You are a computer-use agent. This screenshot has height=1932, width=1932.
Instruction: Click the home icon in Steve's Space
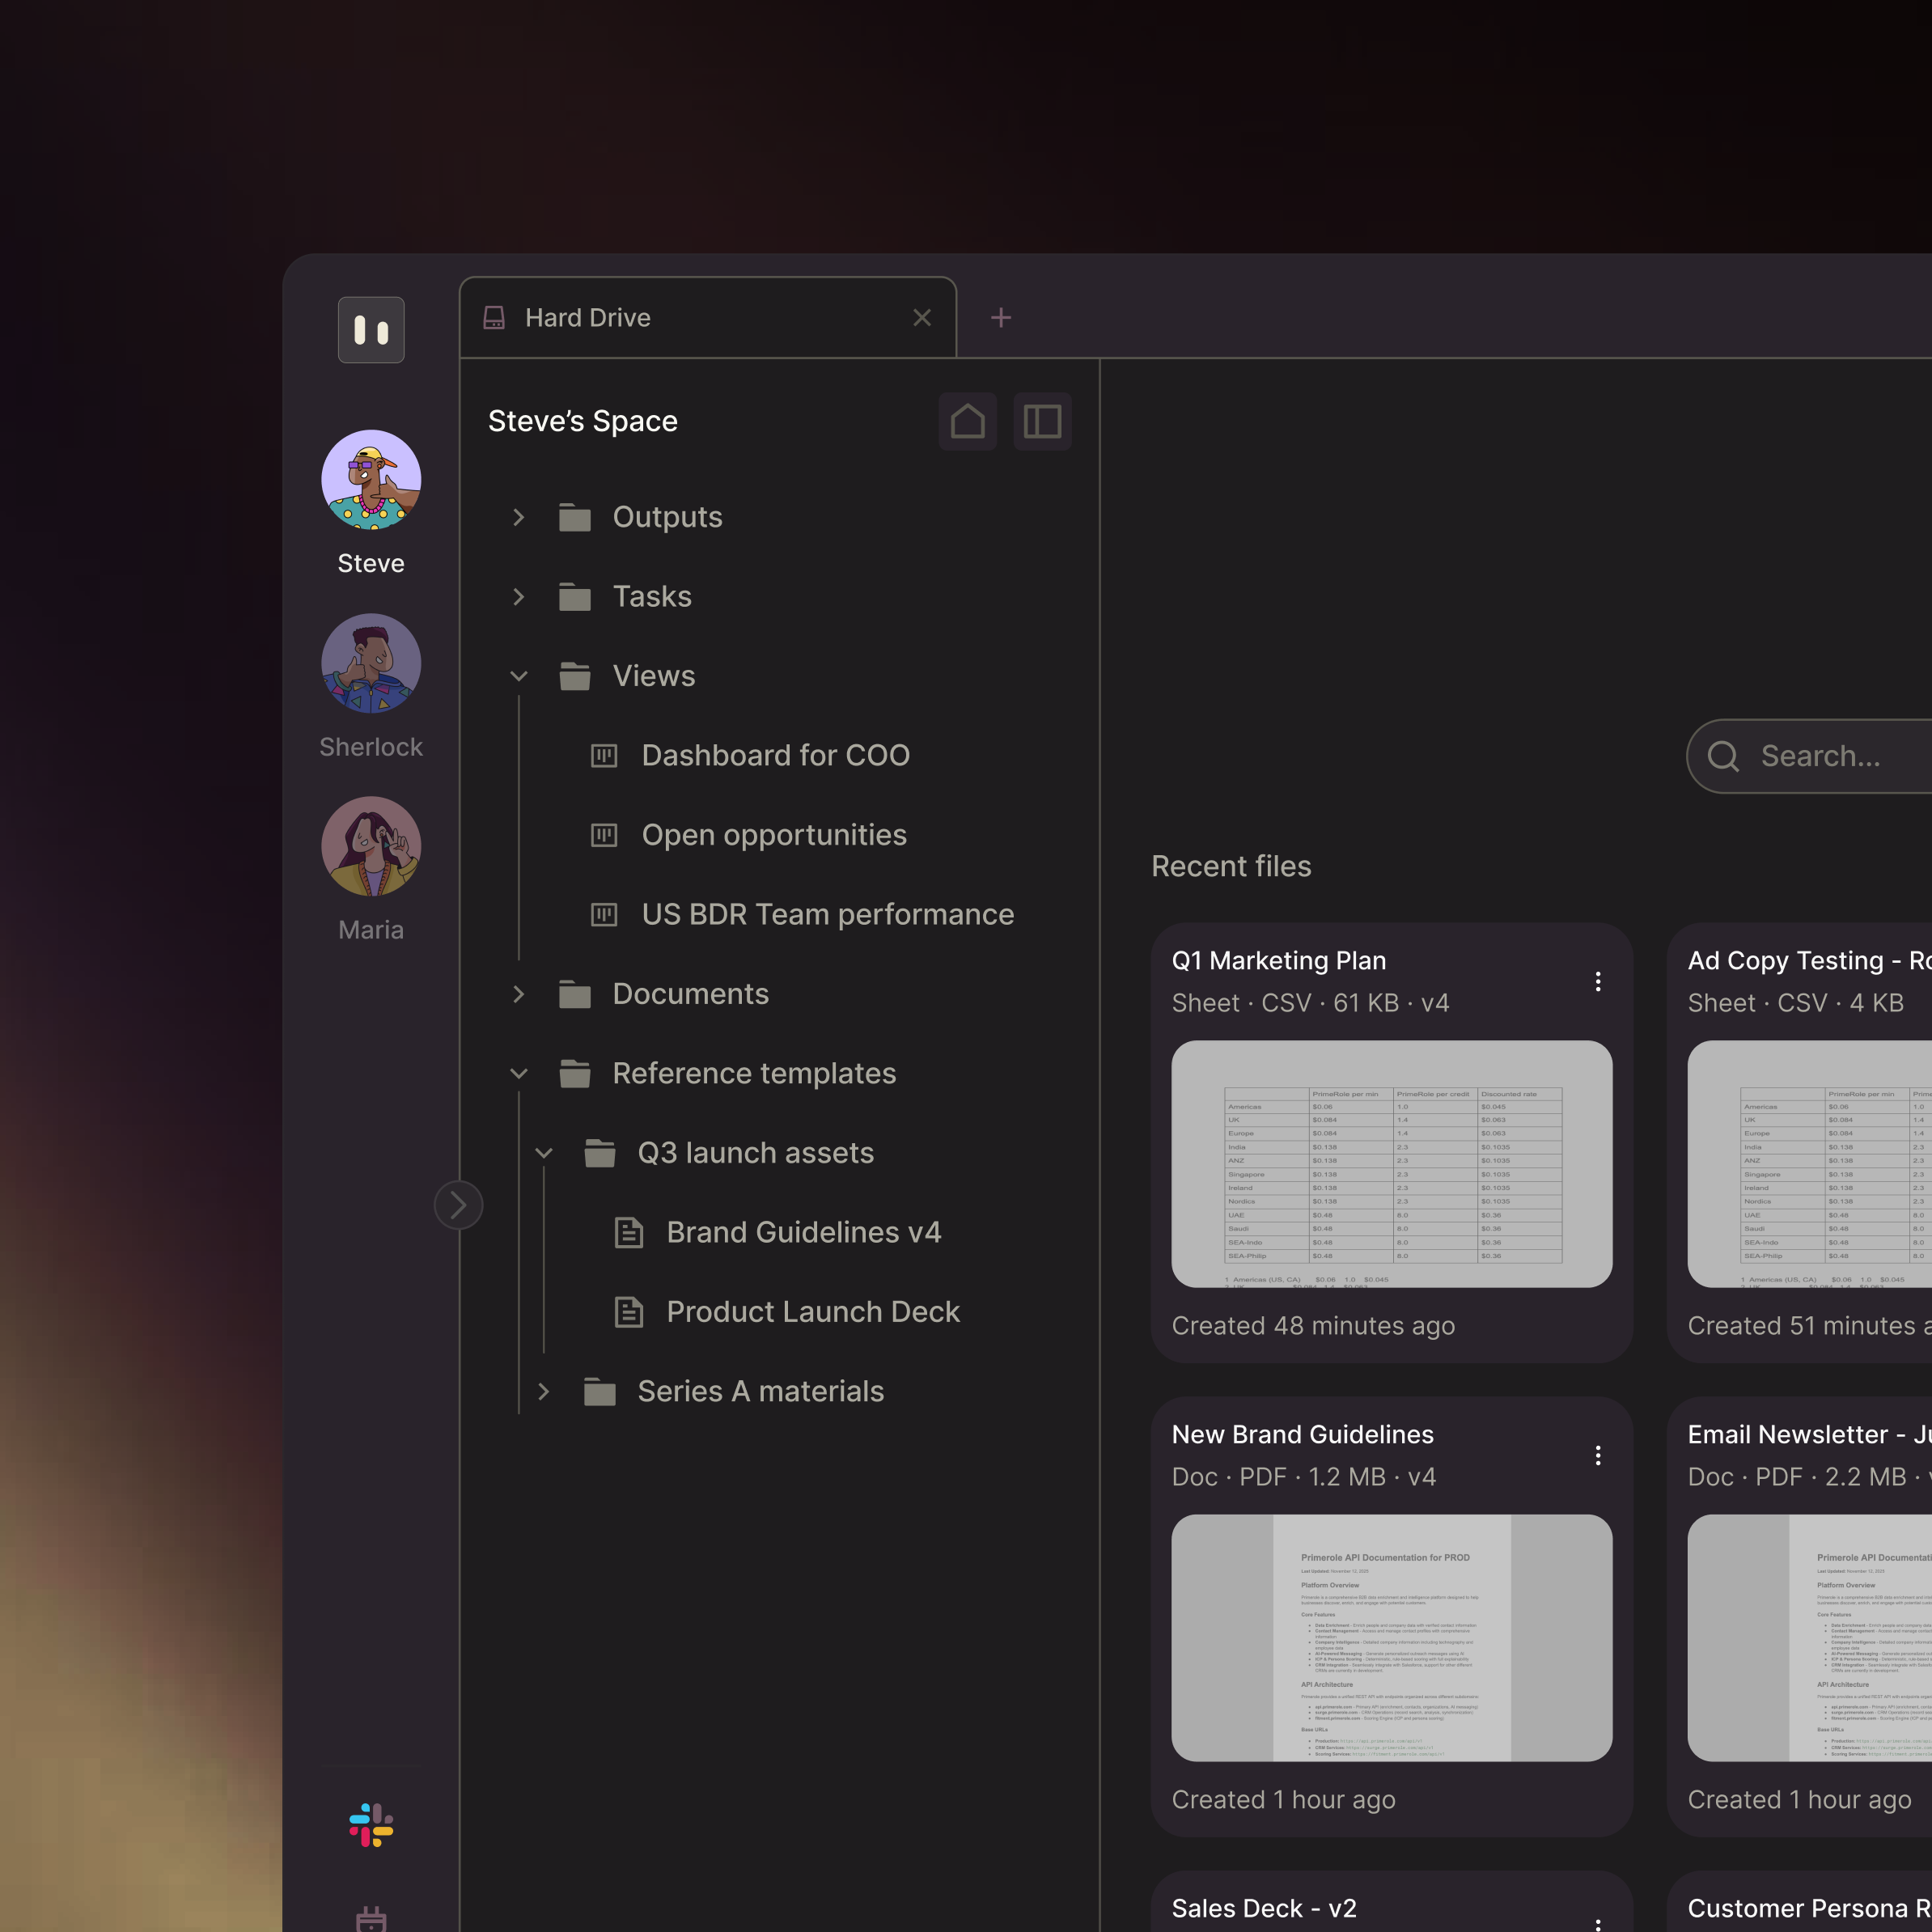(967, 422)
